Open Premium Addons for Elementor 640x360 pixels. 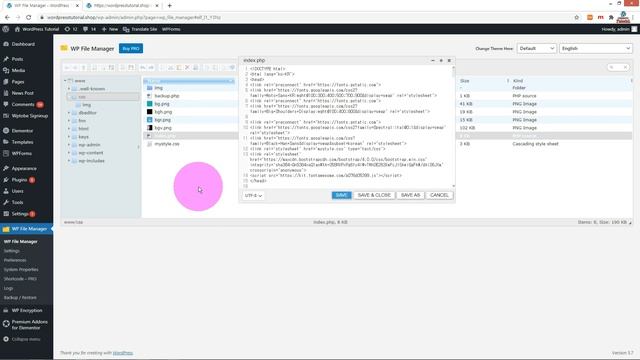click(x=29, y=325)
